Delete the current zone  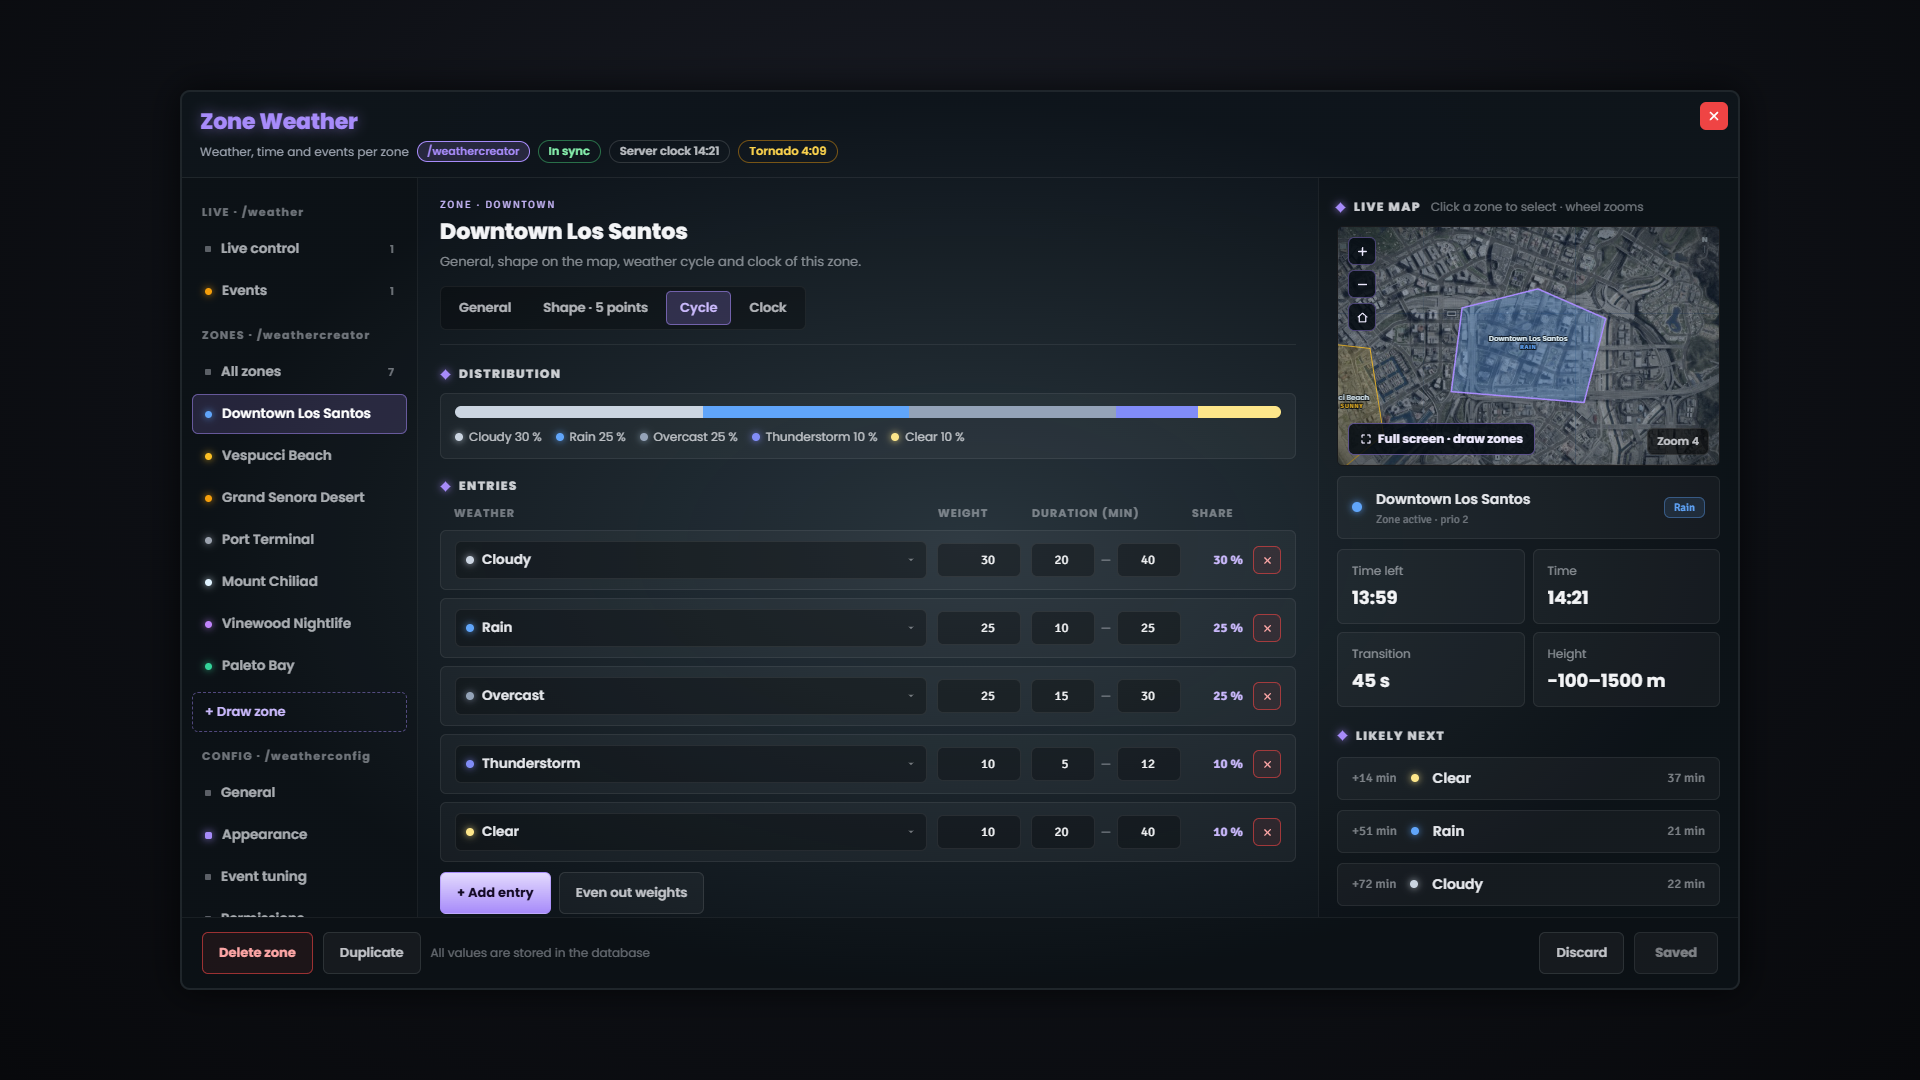pyautogui.click(x=257, y=953)
